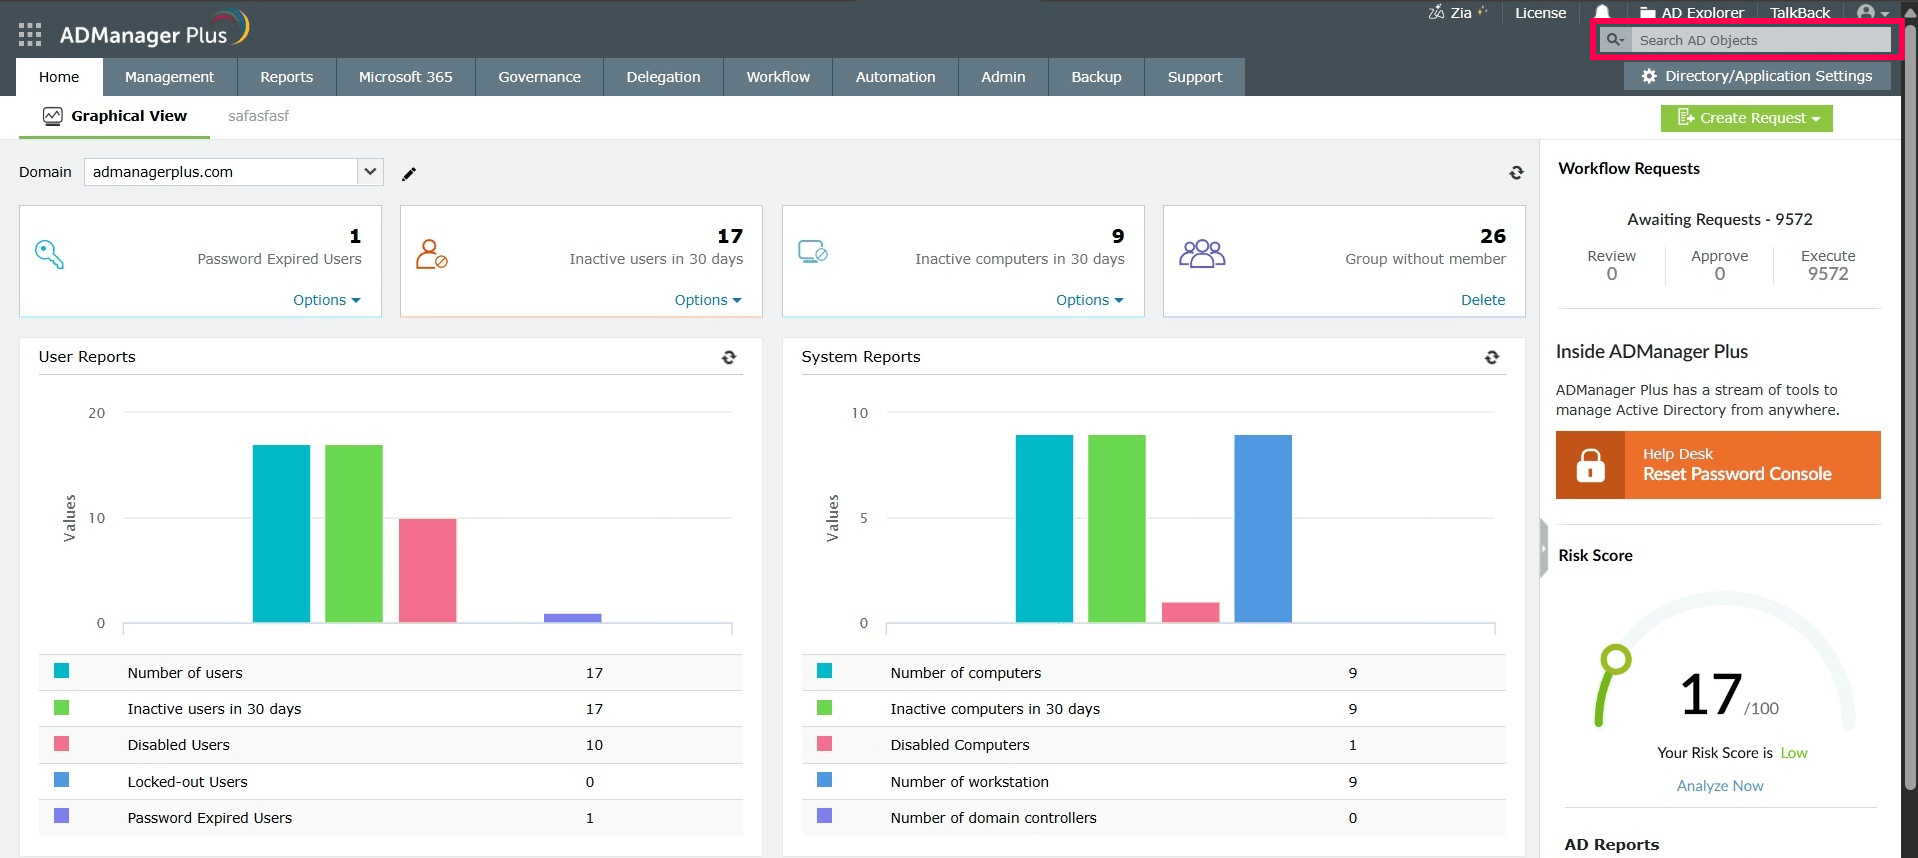Image resolution: width=1918 pixels, height=858 pixels.
Task: Refresh the User Reports chart
Action: (729, 357)
